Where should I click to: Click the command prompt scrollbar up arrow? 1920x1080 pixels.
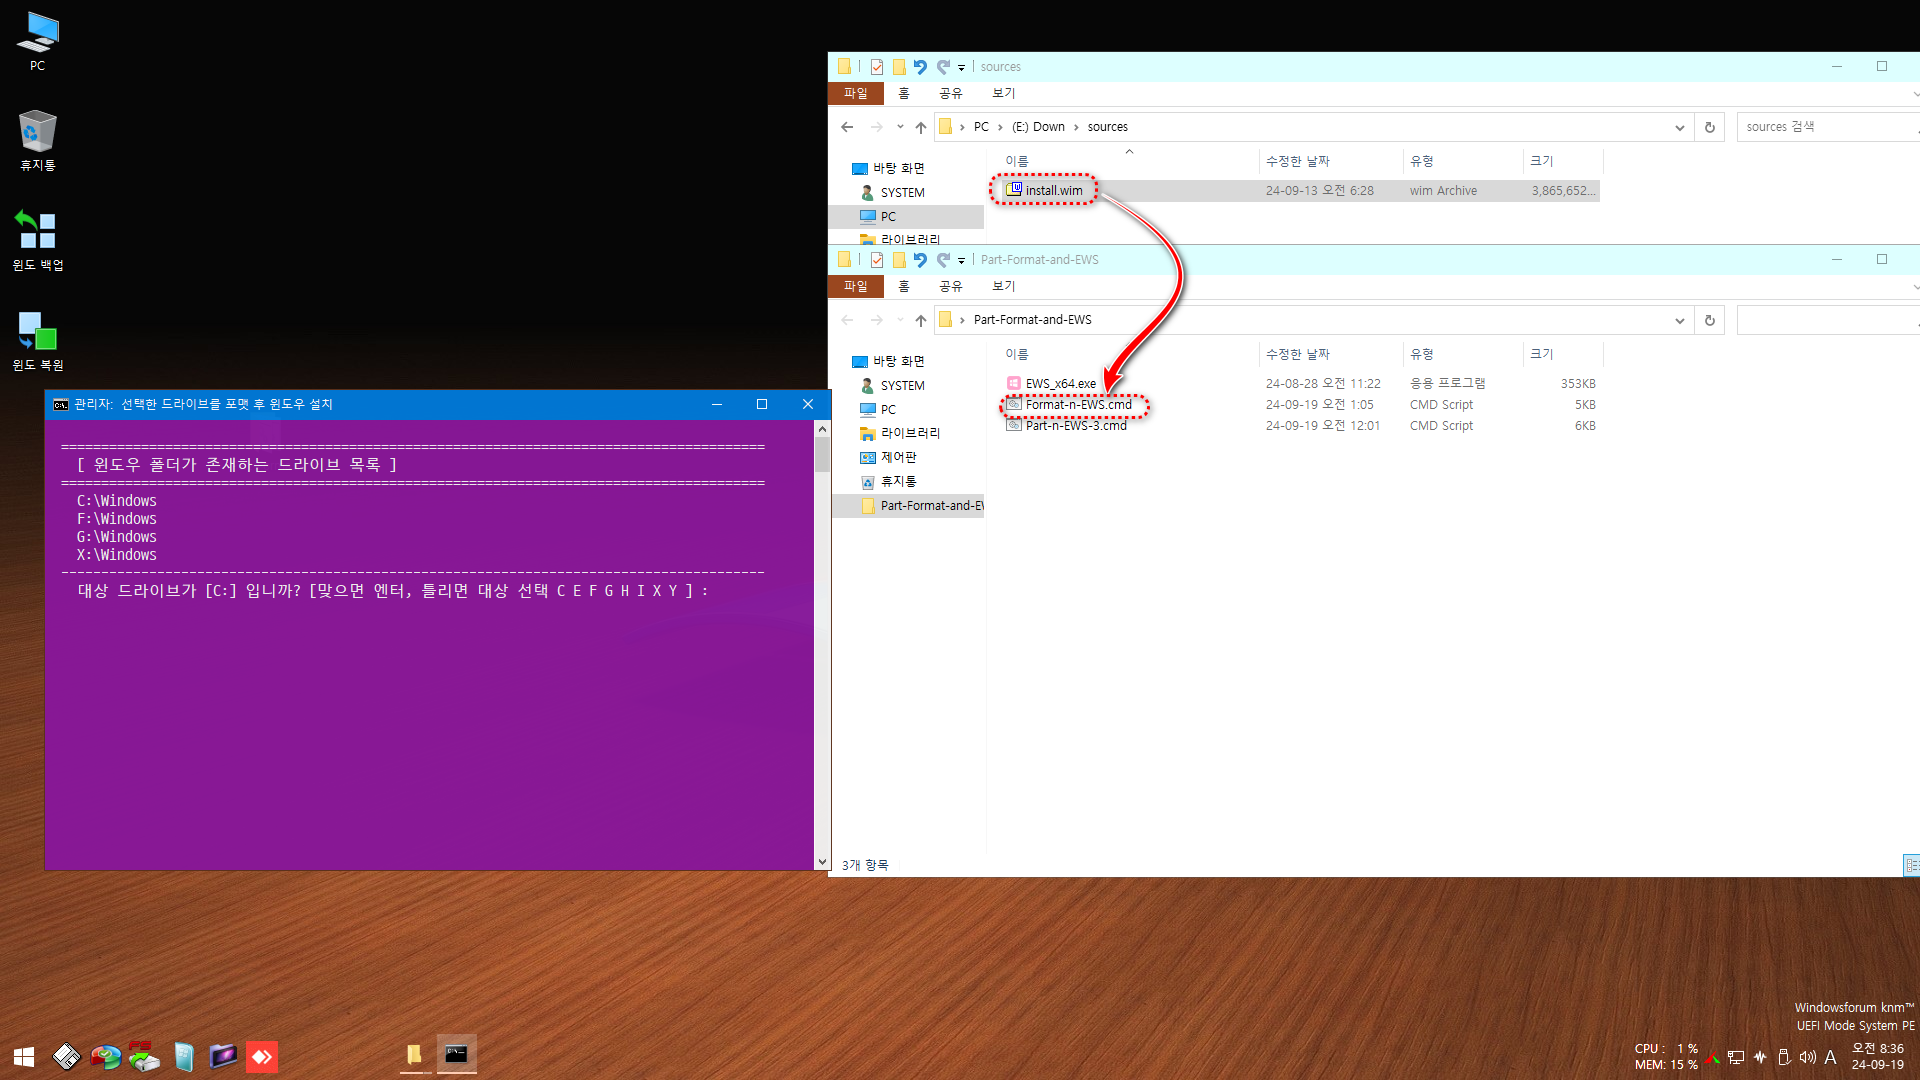(822, 428)
